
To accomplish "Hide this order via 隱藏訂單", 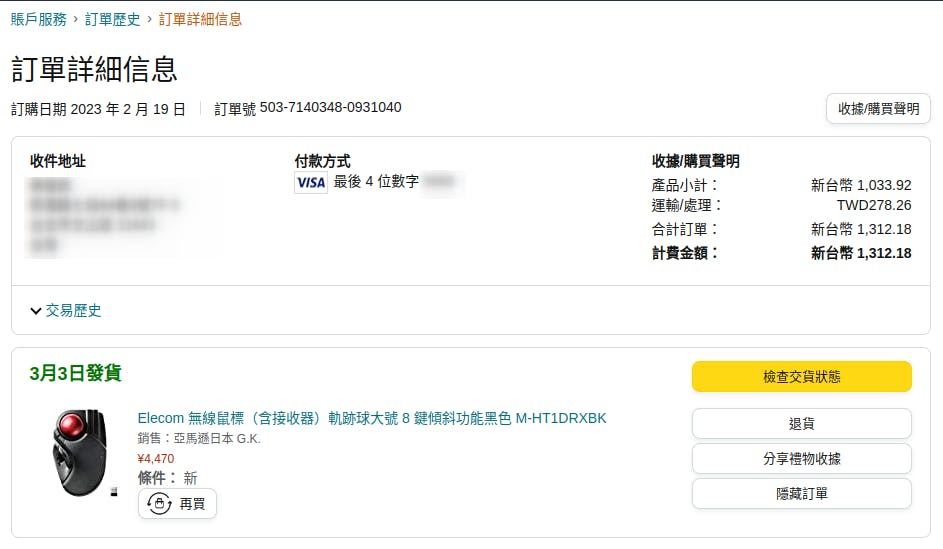I will [802, 494].
